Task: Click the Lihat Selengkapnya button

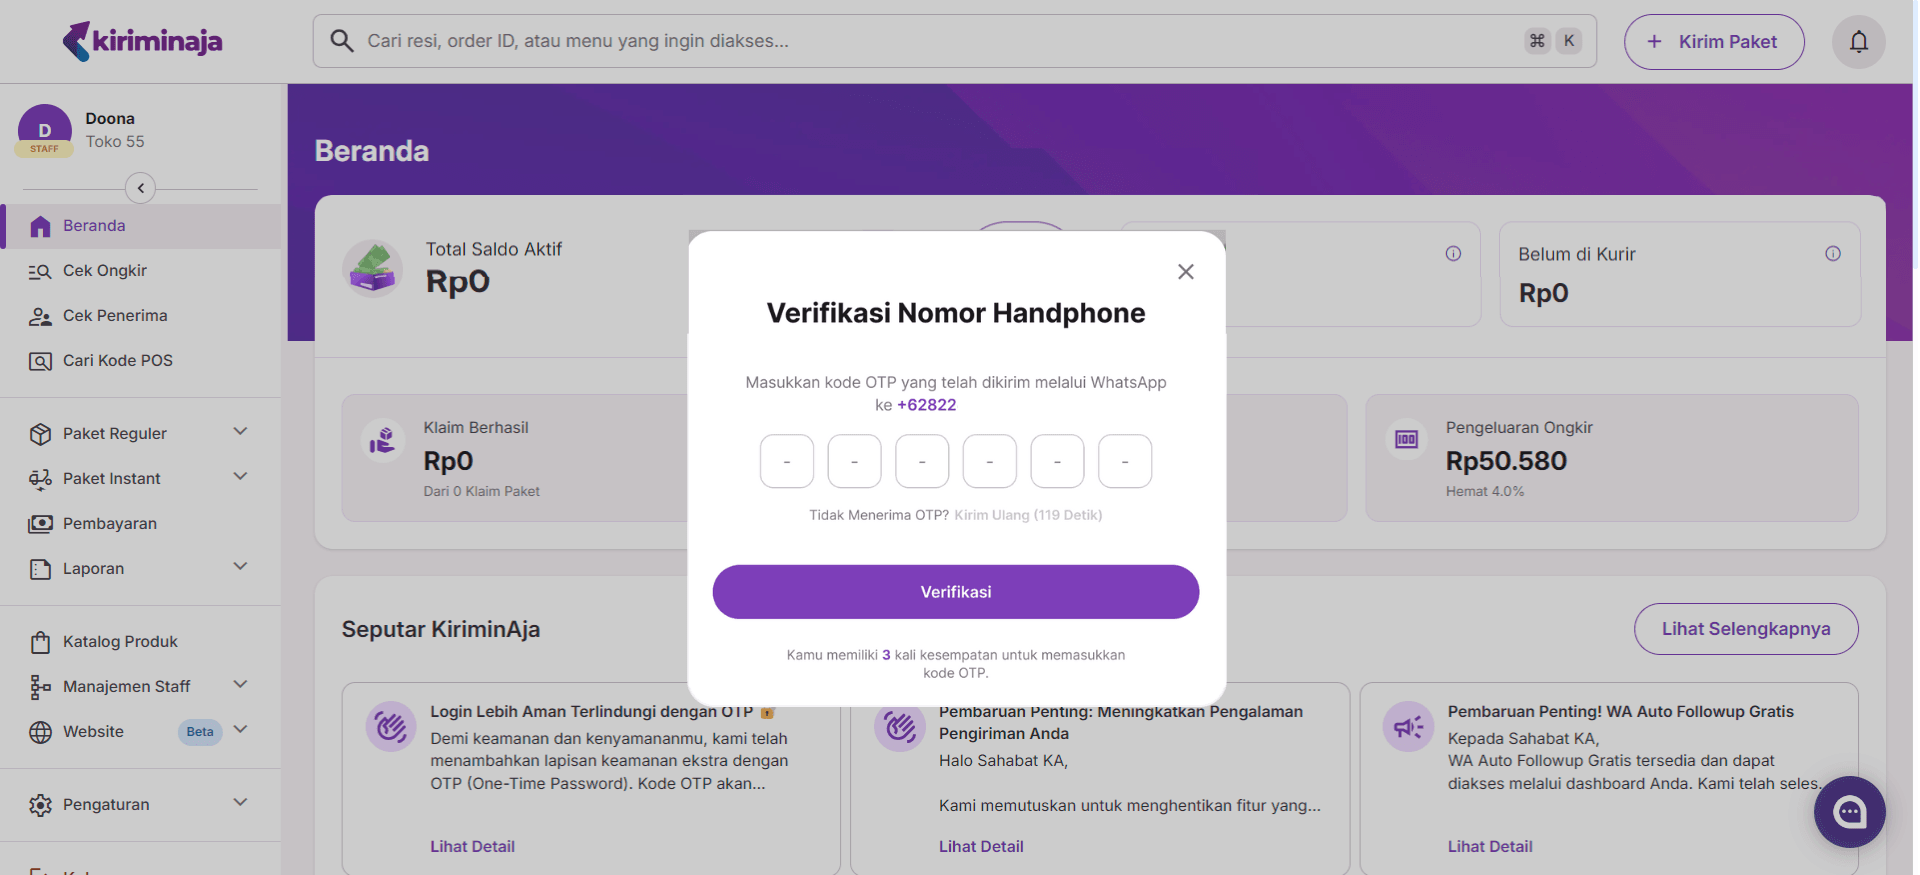Action: [x=1745, y=629]
